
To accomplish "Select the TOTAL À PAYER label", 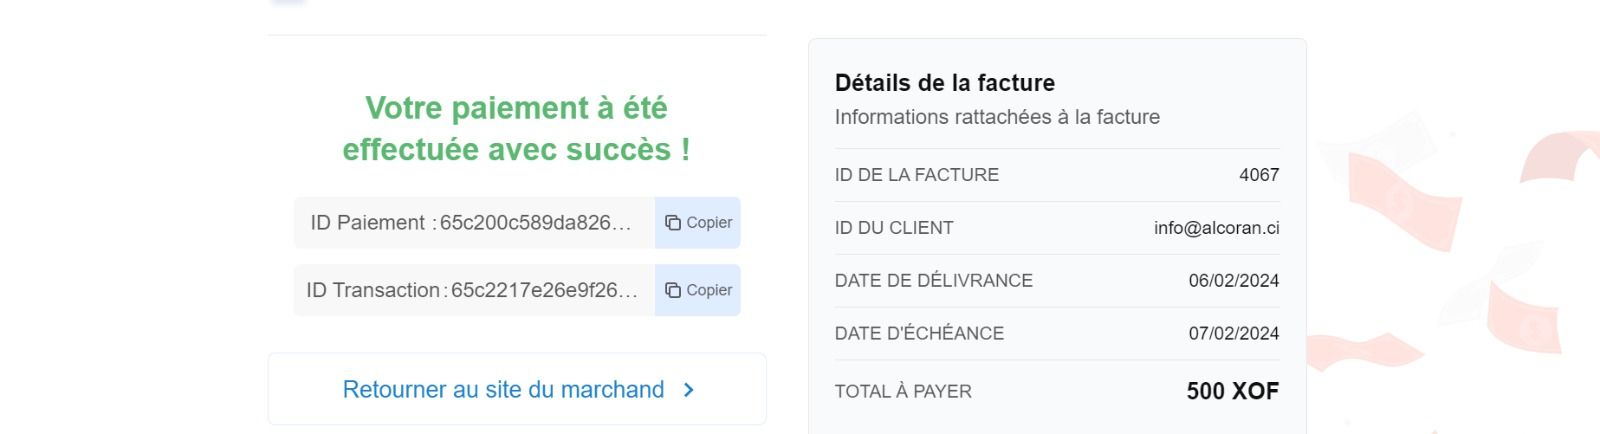I will pyautogui.click(x=903, y=392).
